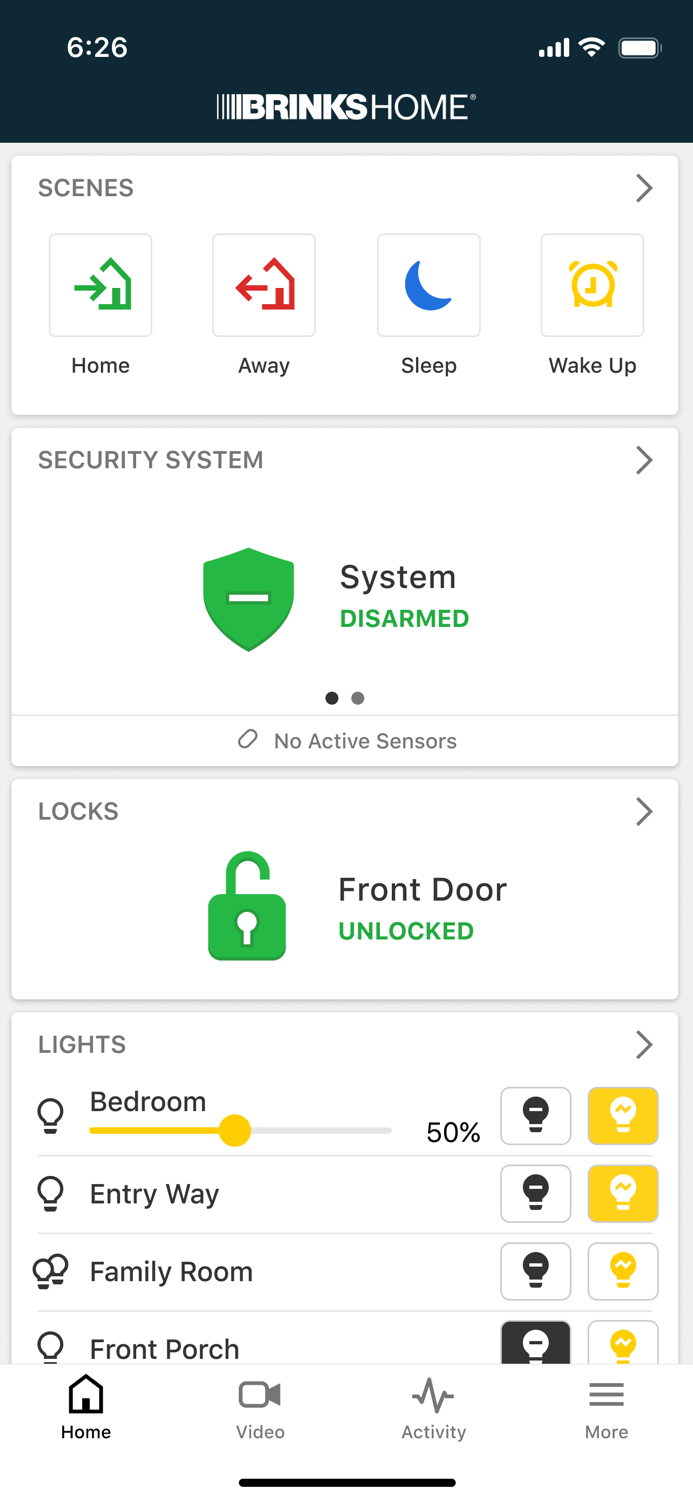The height and width of the screenshot is (1500, 693).
Task: Open the Activity waveform icon
Action: coord(433,1393)
